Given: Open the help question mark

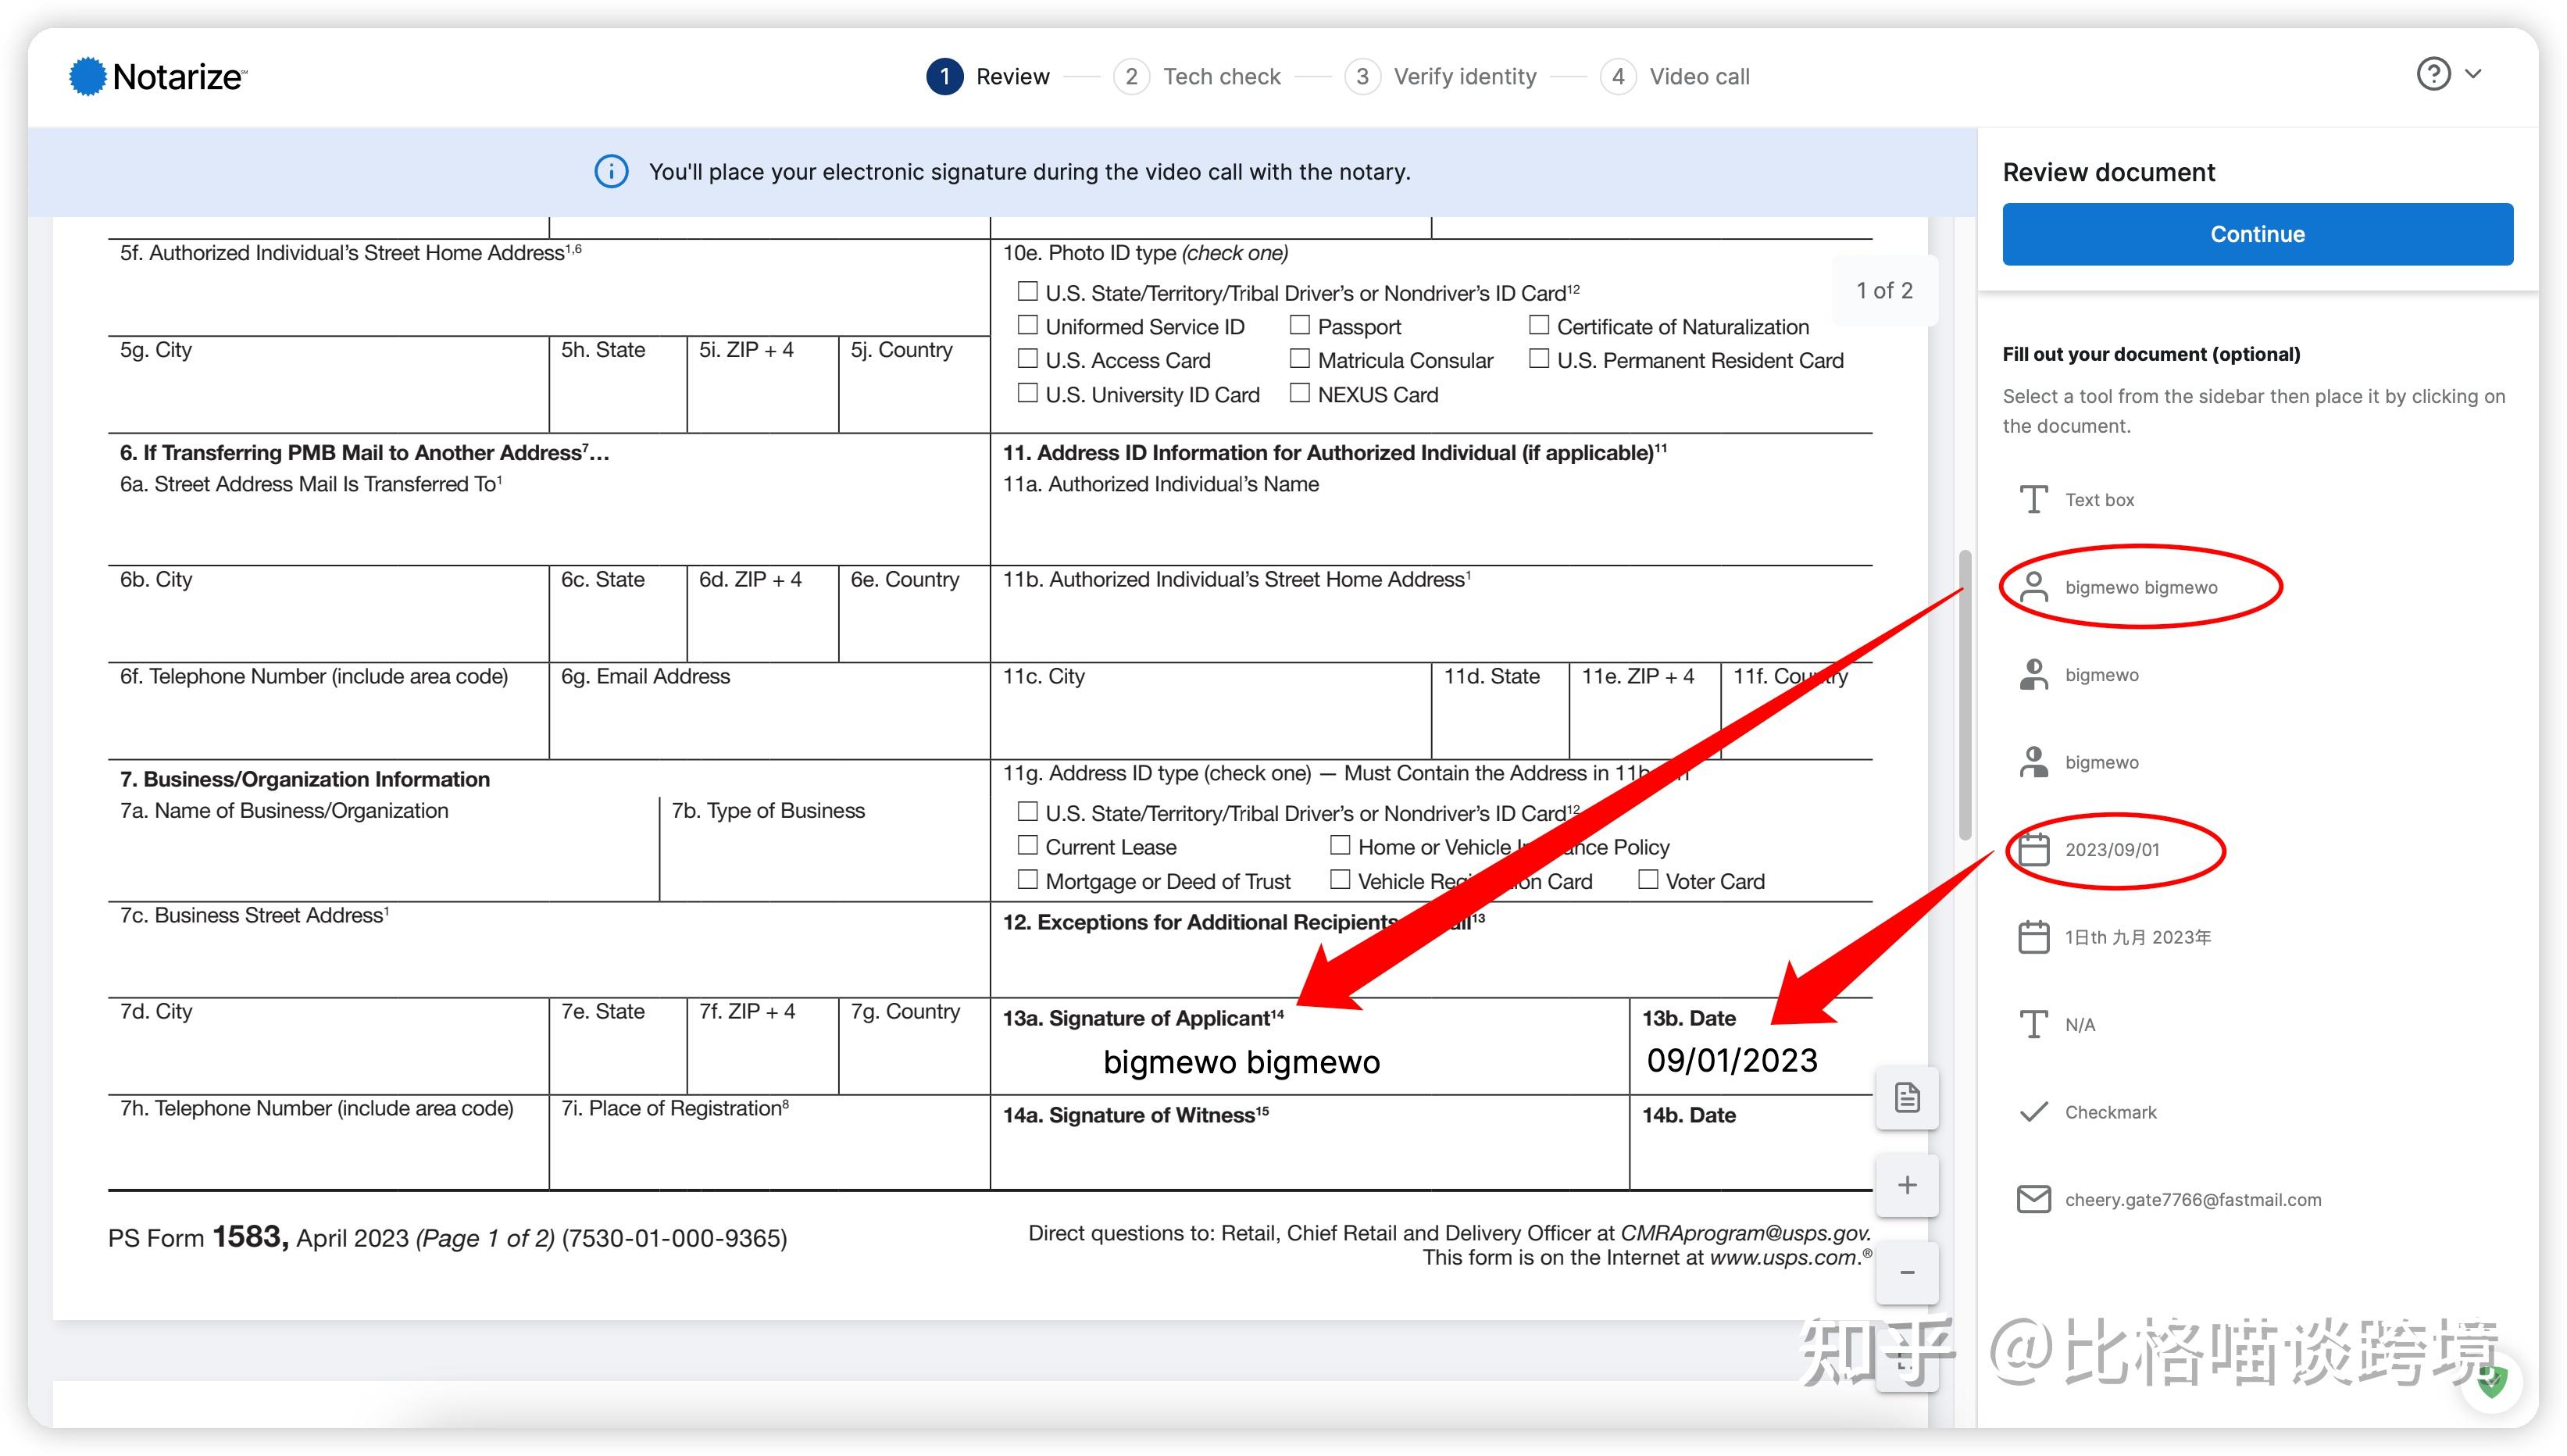Looking at the screenshot, I should pos(2432,74).
